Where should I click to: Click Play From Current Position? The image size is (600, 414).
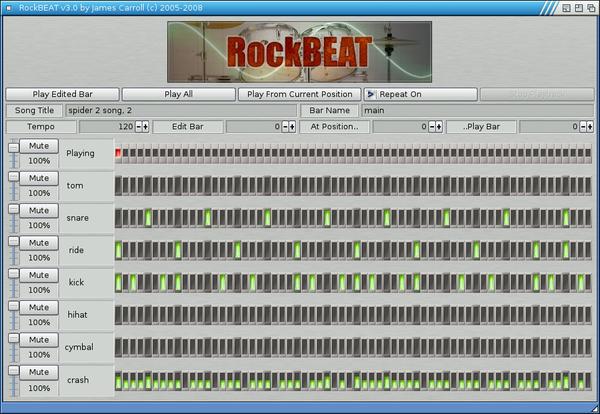coord(298,94)
